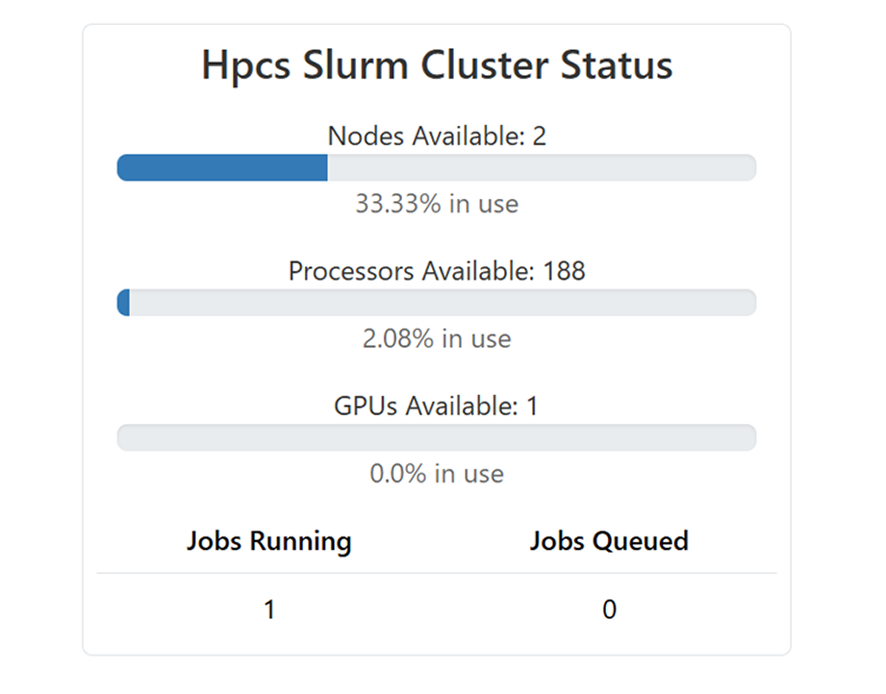This screenshot has height=694, width=886.
Task: Click the divider line under job headers
Action: (437, 573)
